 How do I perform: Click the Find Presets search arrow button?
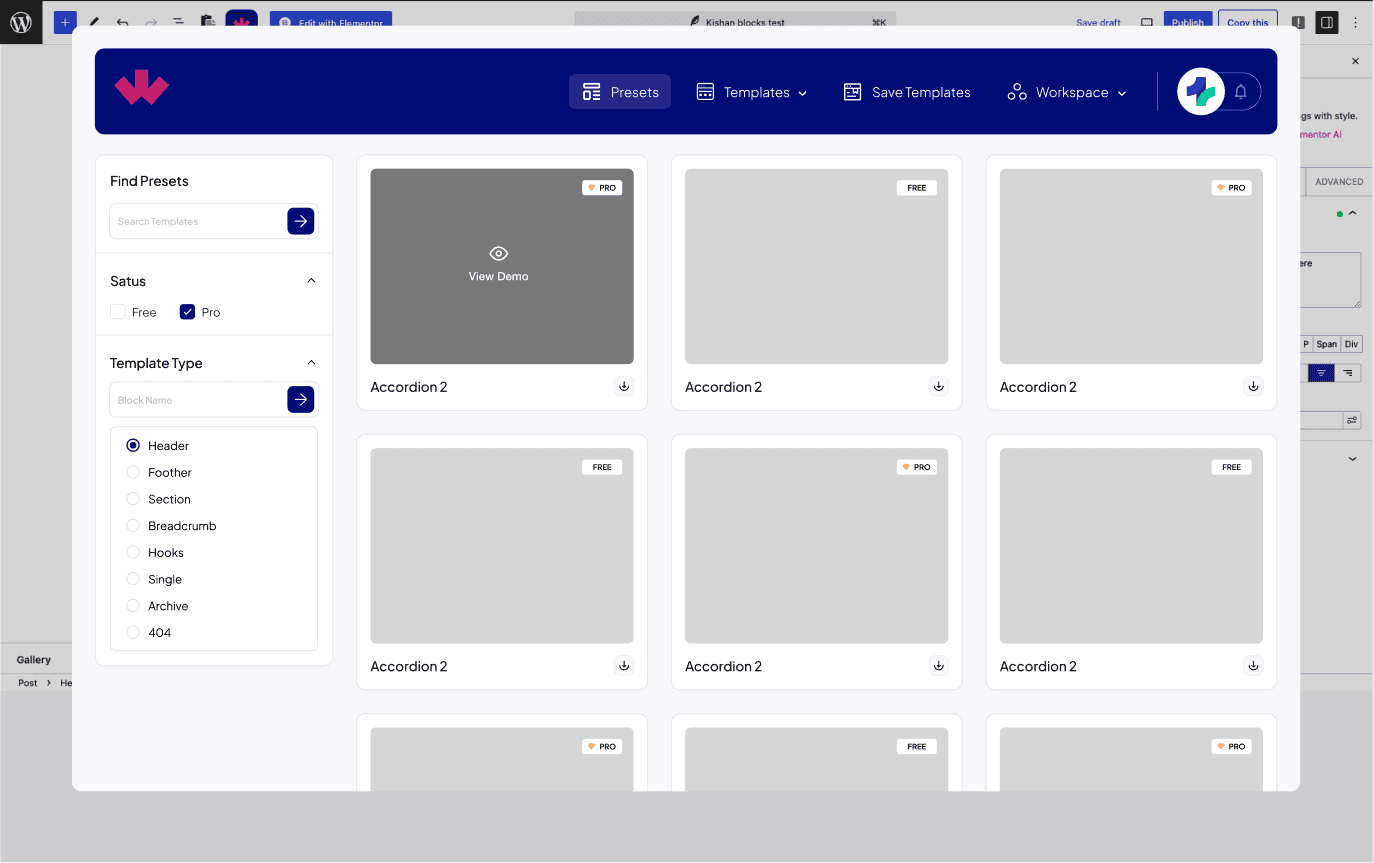pyautogui.click(x=301, y=221)
